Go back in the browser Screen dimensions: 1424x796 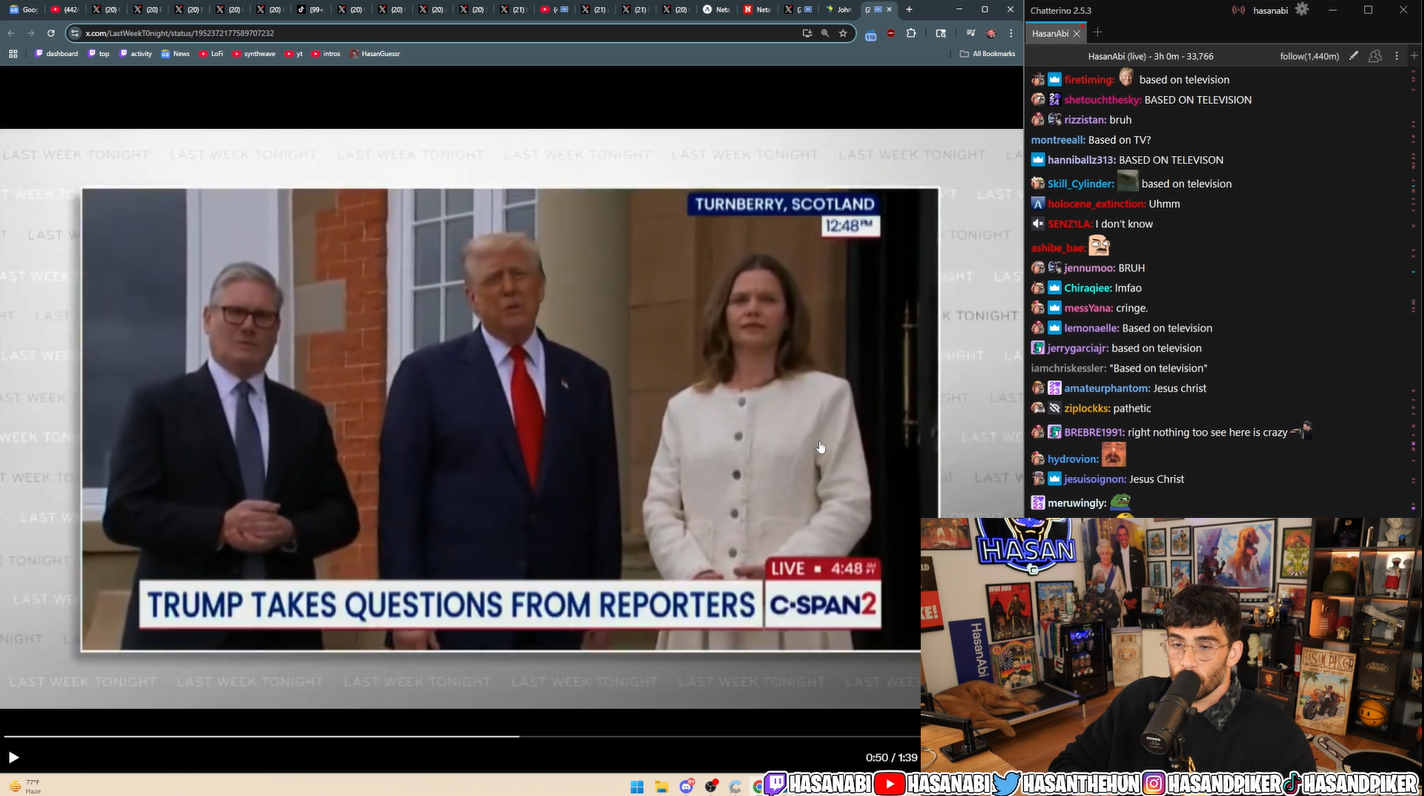click(x=11, y=33)
